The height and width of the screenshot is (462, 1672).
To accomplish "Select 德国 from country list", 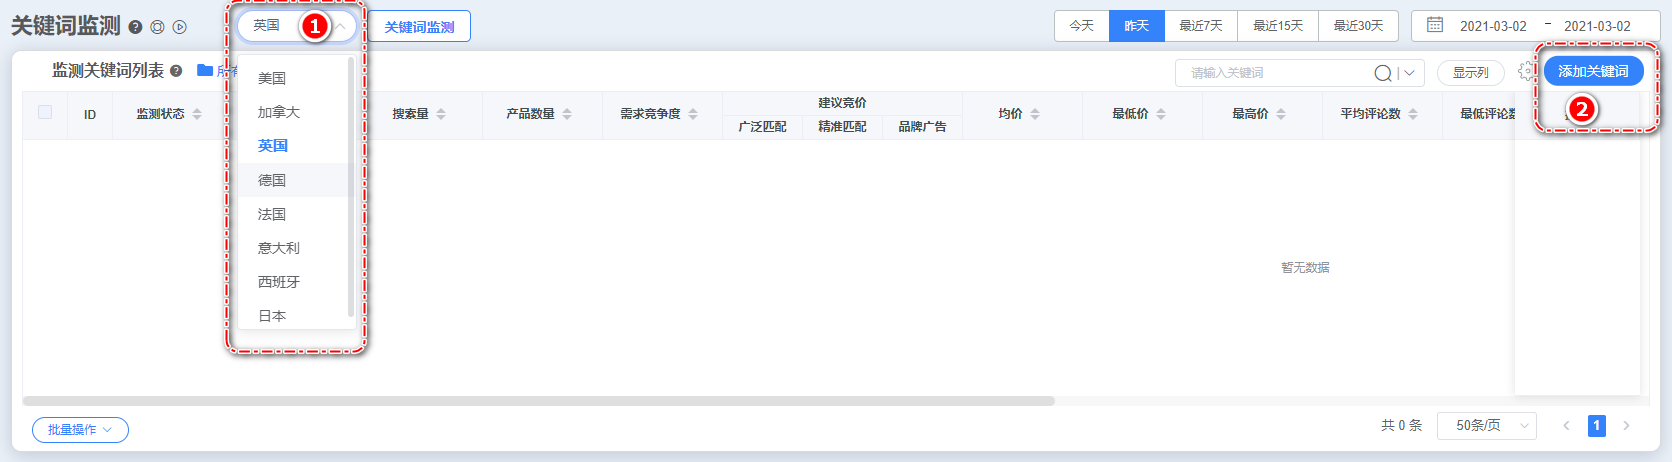I will pyautogui.click(x=272, y=180).
